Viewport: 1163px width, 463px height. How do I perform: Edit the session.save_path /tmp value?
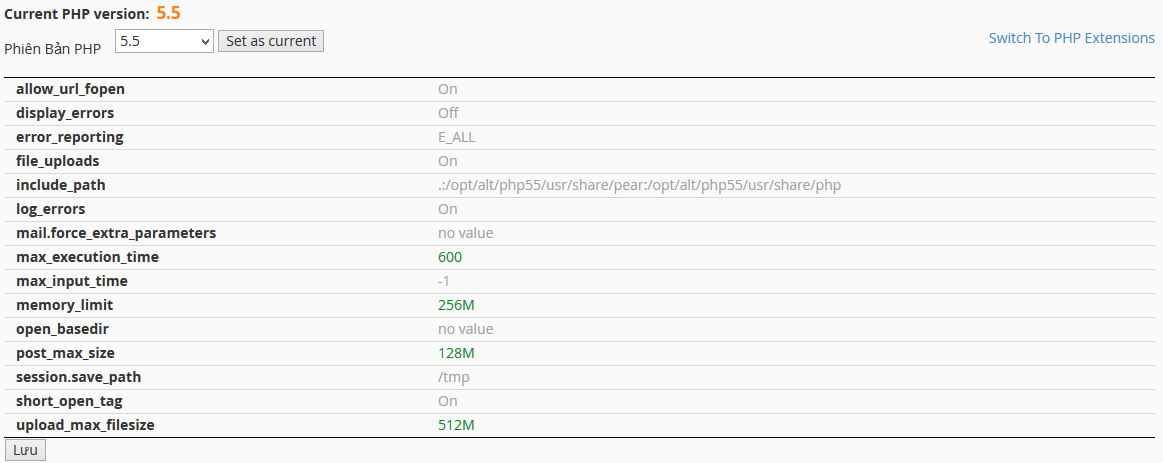click(x=453, y=377)
